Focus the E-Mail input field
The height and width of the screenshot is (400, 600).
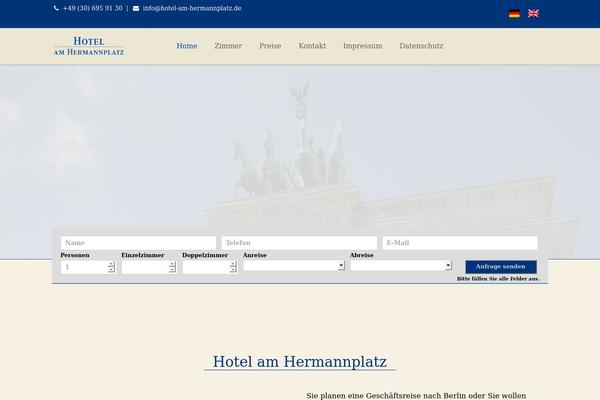pos(460,243)
